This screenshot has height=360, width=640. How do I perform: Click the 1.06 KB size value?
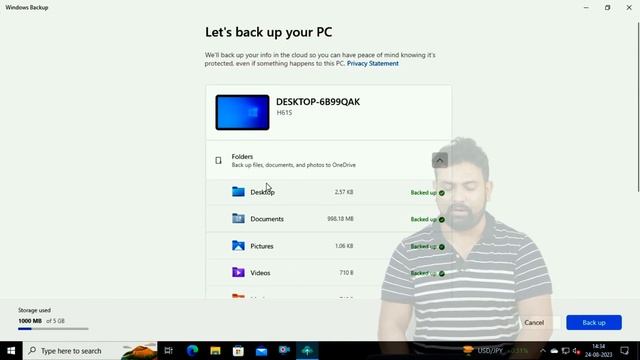tap(344, 246)
